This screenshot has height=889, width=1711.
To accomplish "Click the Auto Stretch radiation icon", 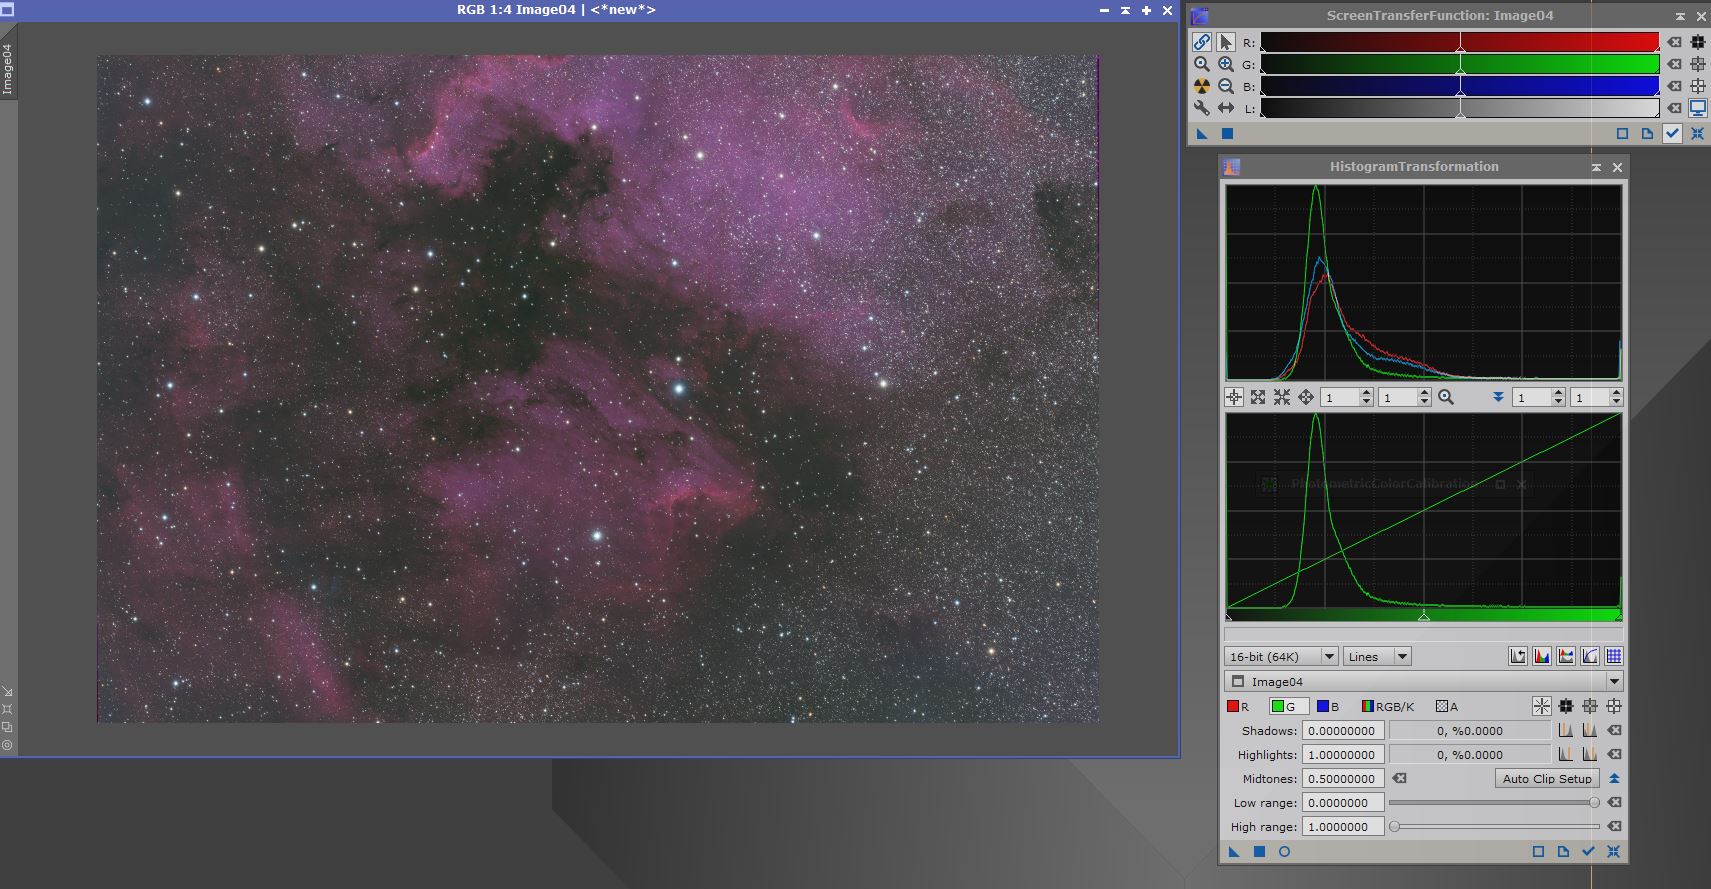I will point(1202,86).
